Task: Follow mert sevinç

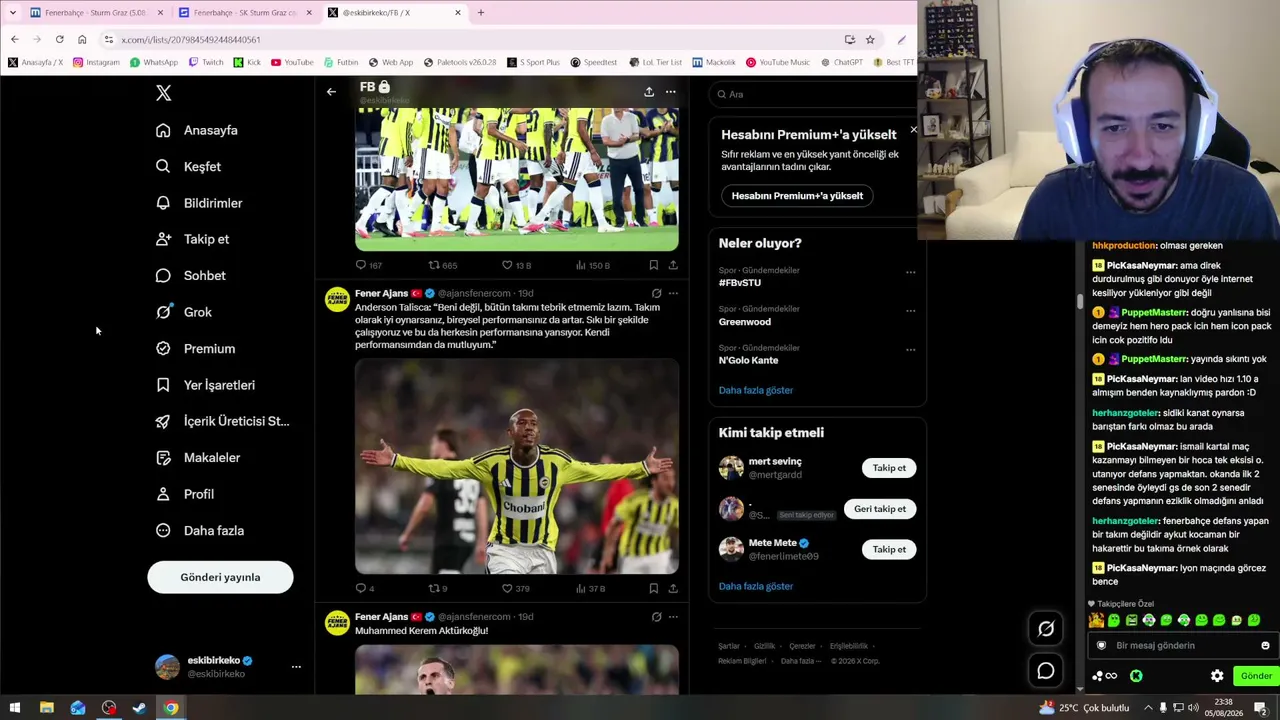Action: [889, 468]
